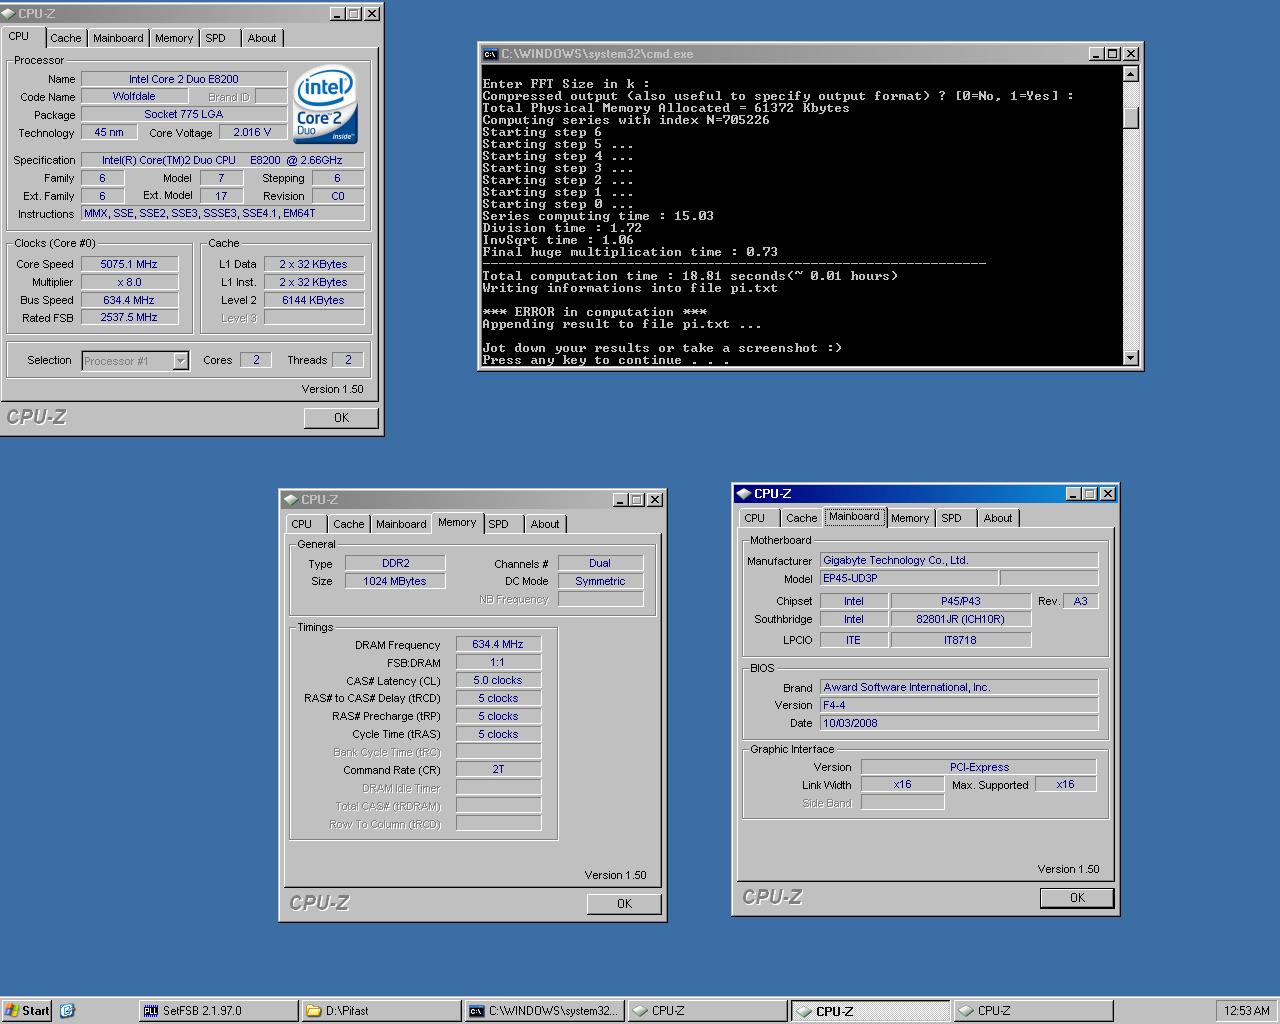Select the last CPU-Z taskbar button
The image size is (1280, 1024).
coord(1034,1011)
